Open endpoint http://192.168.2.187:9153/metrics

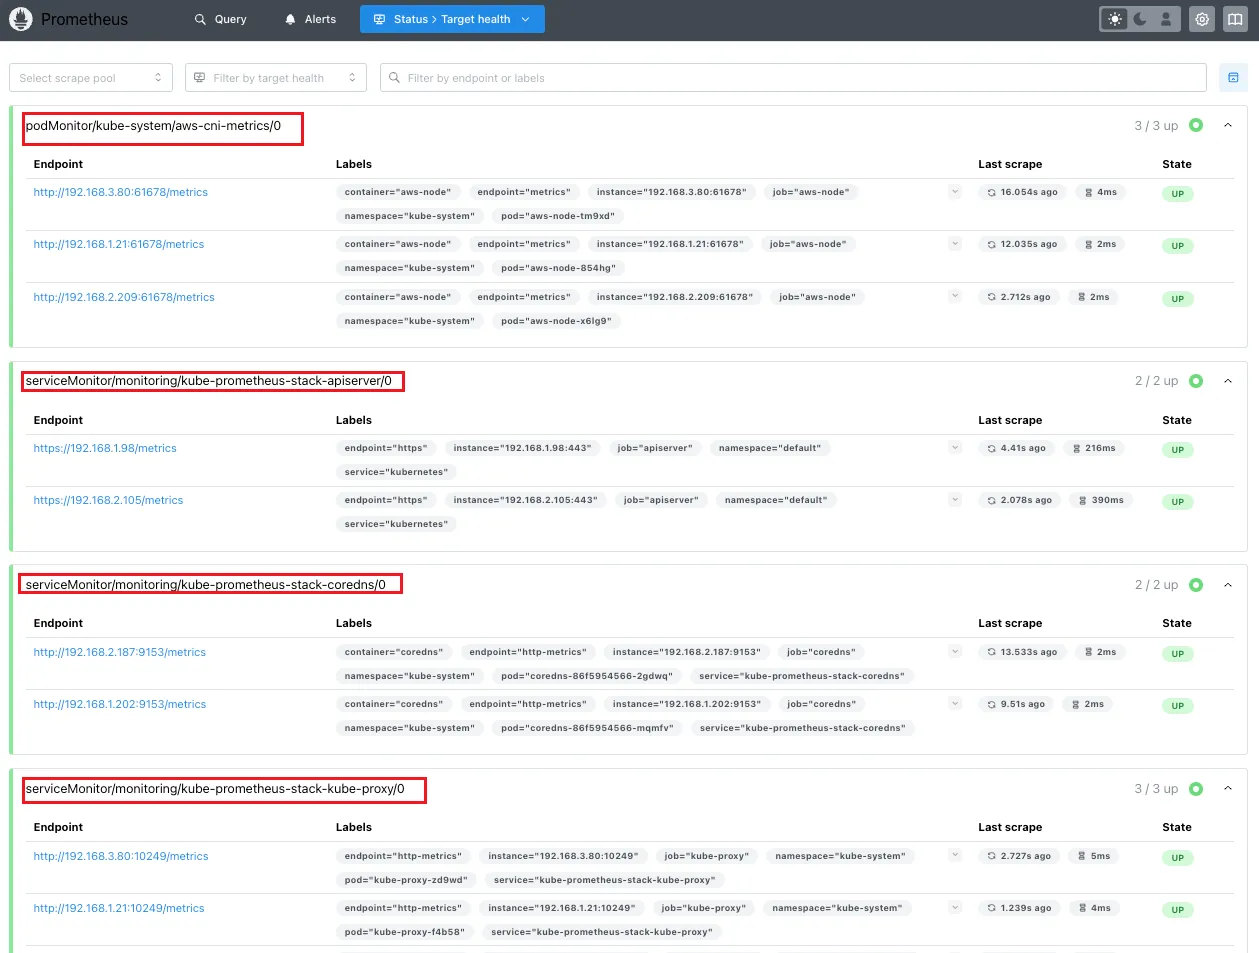[120, 652]
